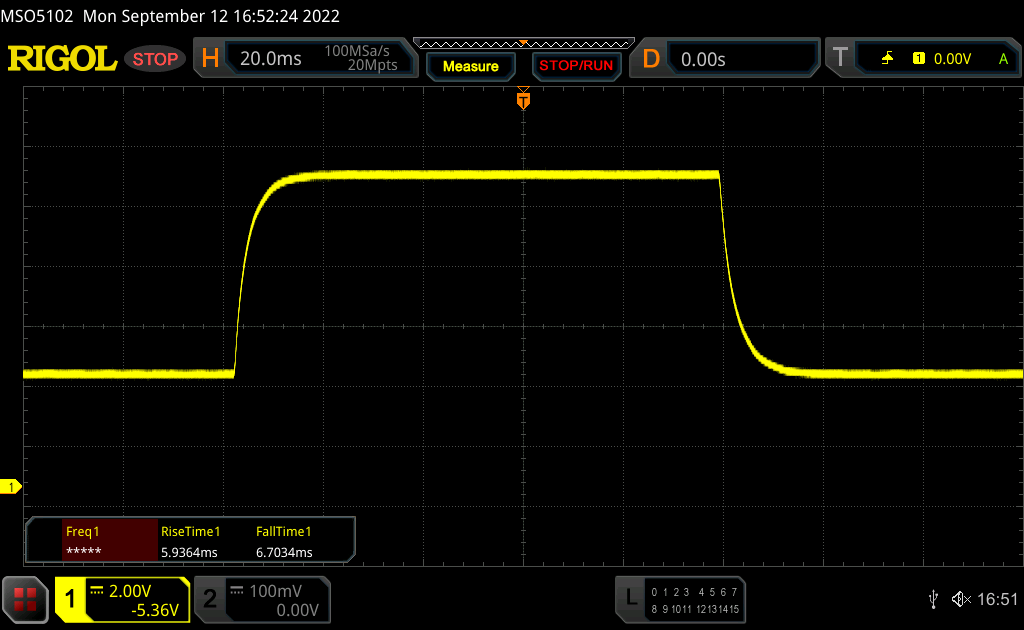
Task: Click channel 1 offset -5.36V value
Action: pos(155,610)
